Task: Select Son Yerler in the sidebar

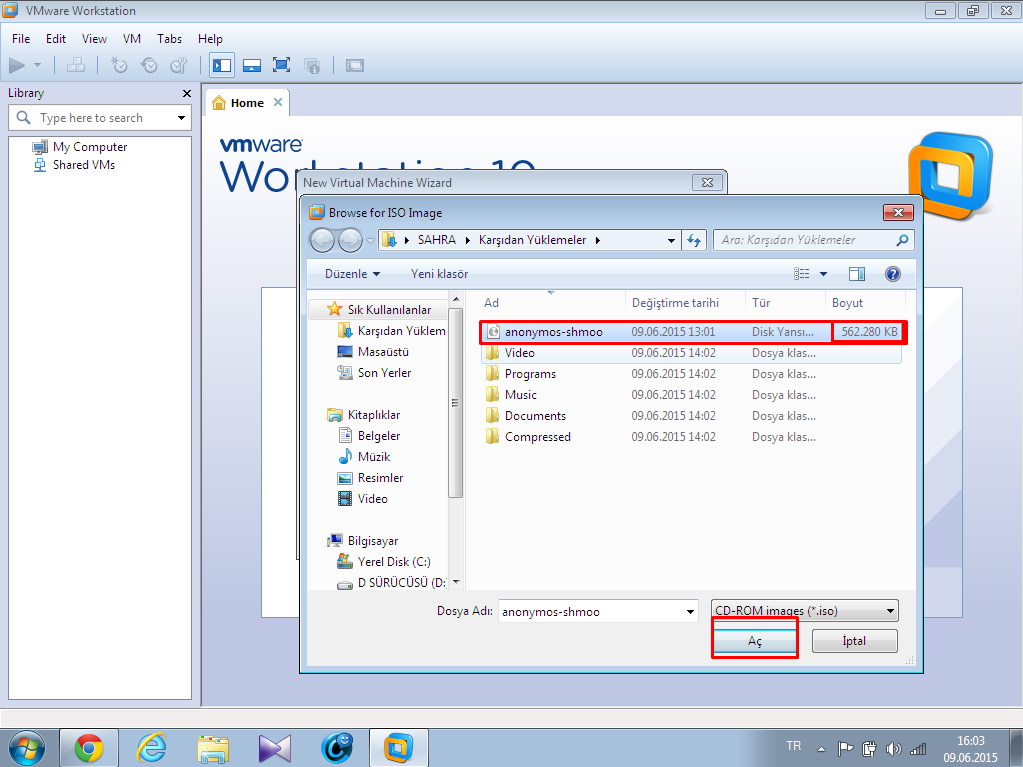Action: [x=374, y=372]
